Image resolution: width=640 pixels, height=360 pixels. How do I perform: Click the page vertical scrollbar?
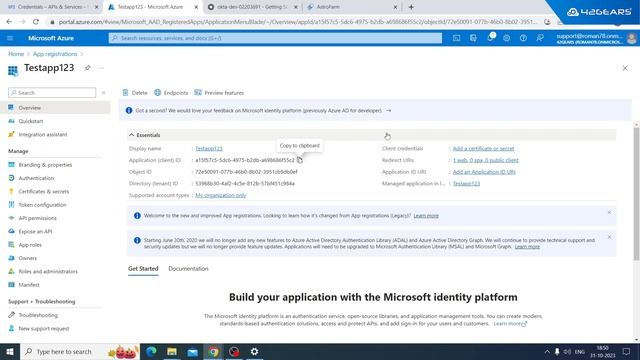point(636,194)
